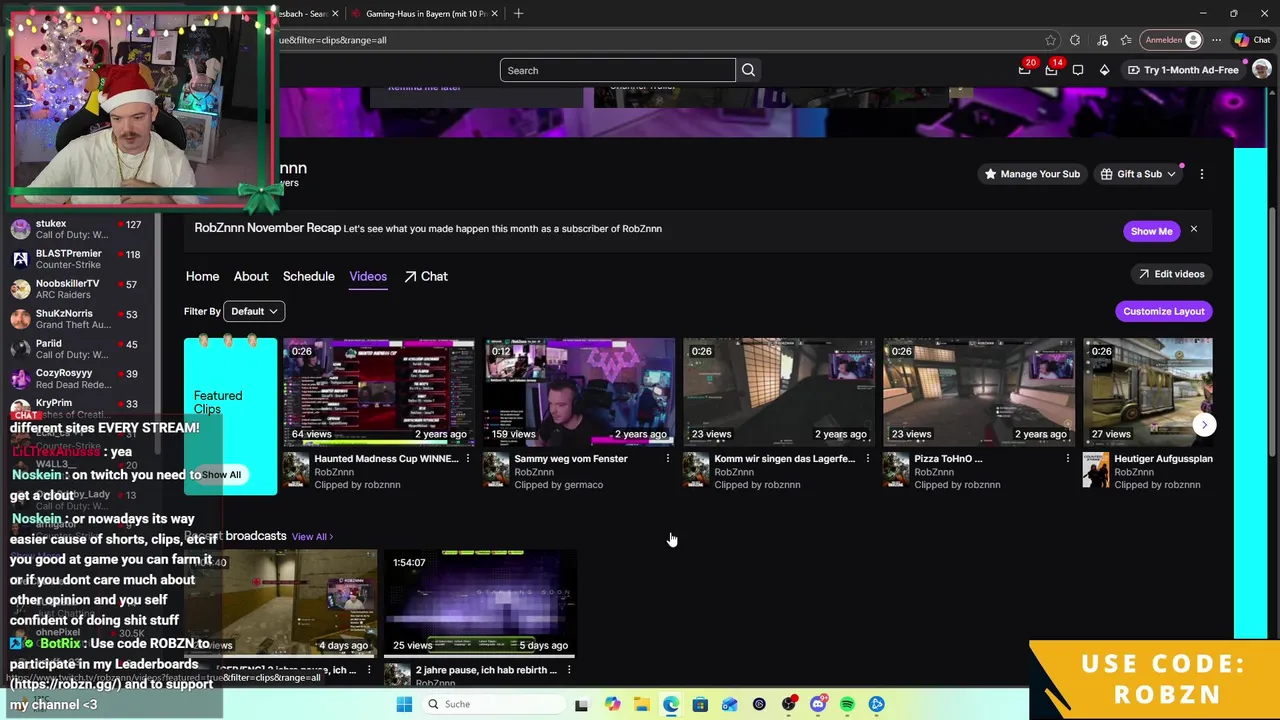The height and width of the screenshot is (720, 1280).
Task: Click the search magnifier button
Action: (748, 70)
